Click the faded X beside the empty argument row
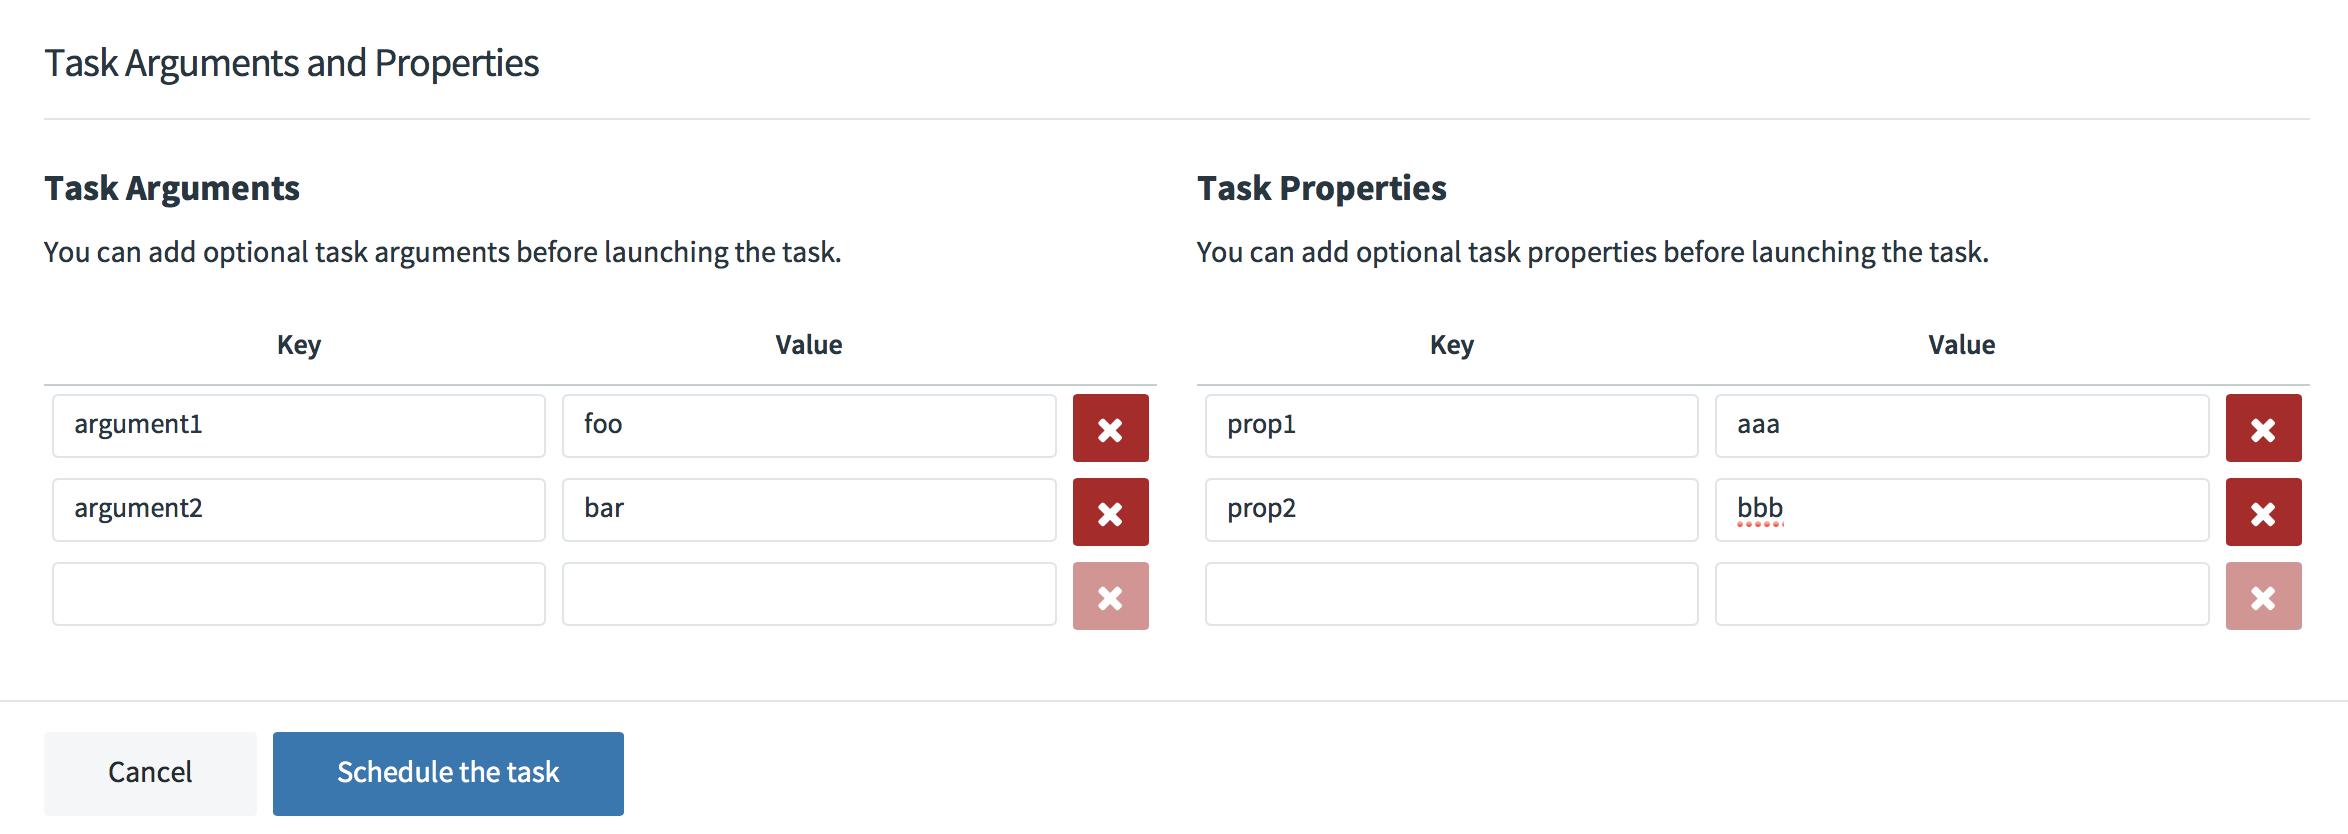This screenshot has width=2348, height=834. coord(1110,596)
